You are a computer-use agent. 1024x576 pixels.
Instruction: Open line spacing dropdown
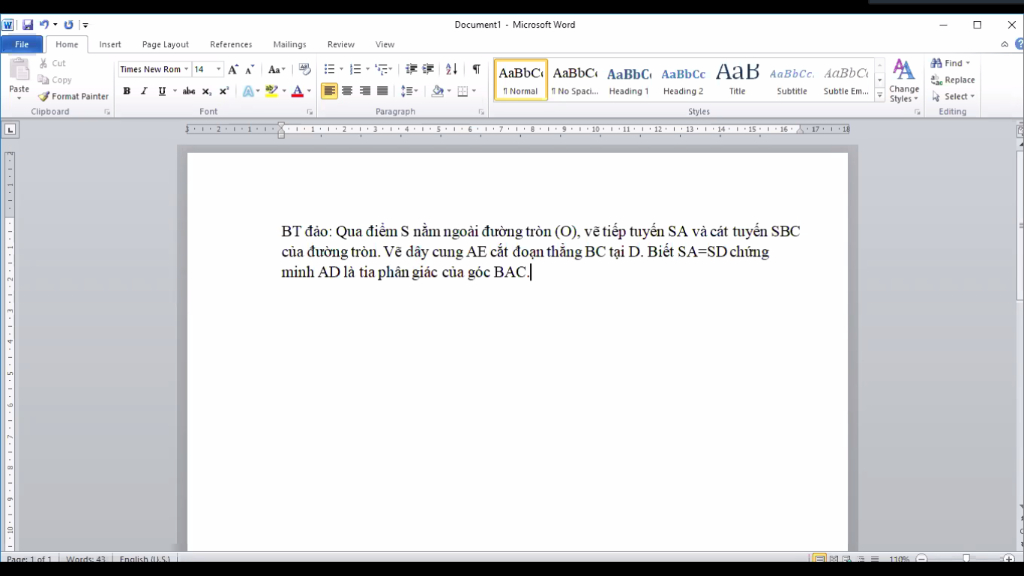pyautogui.click(x=409, y=91)
